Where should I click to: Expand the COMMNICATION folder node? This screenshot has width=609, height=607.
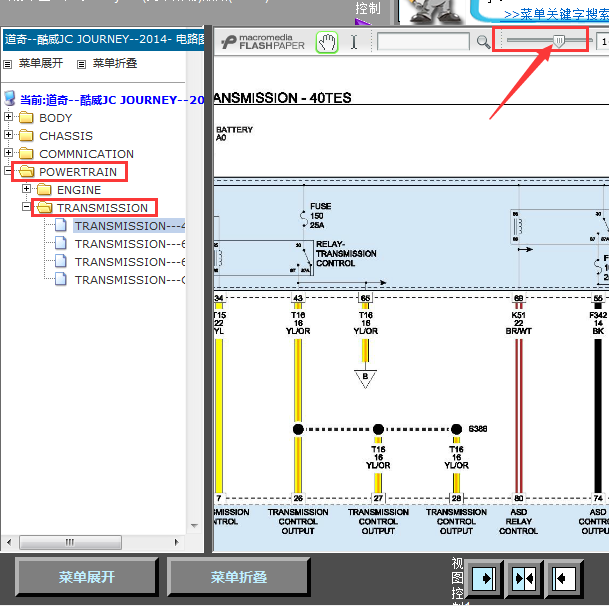(8, 152)
